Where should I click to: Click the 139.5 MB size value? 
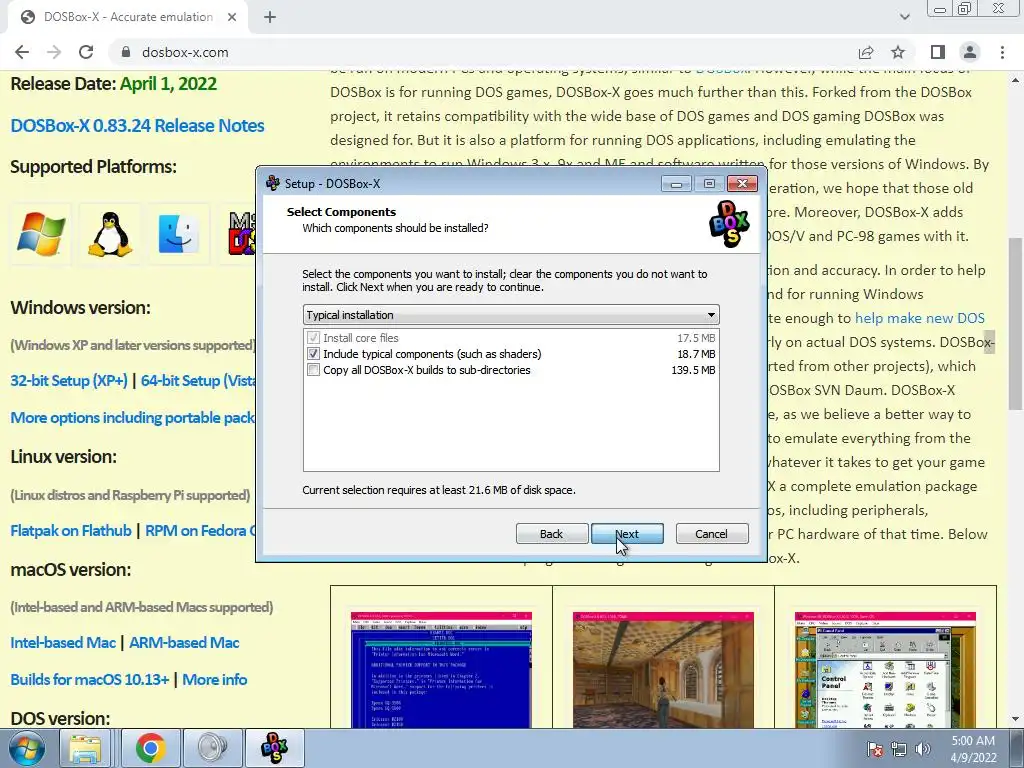pyautogui.click(x=694, y=370)
